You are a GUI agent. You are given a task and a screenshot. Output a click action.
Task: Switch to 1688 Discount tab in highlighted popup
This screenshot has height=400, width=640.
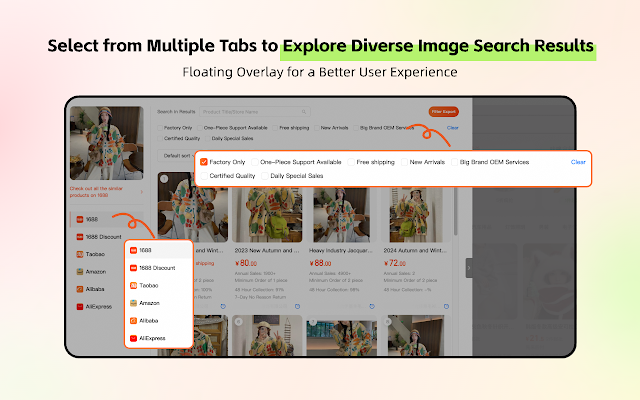pos(159,268)
